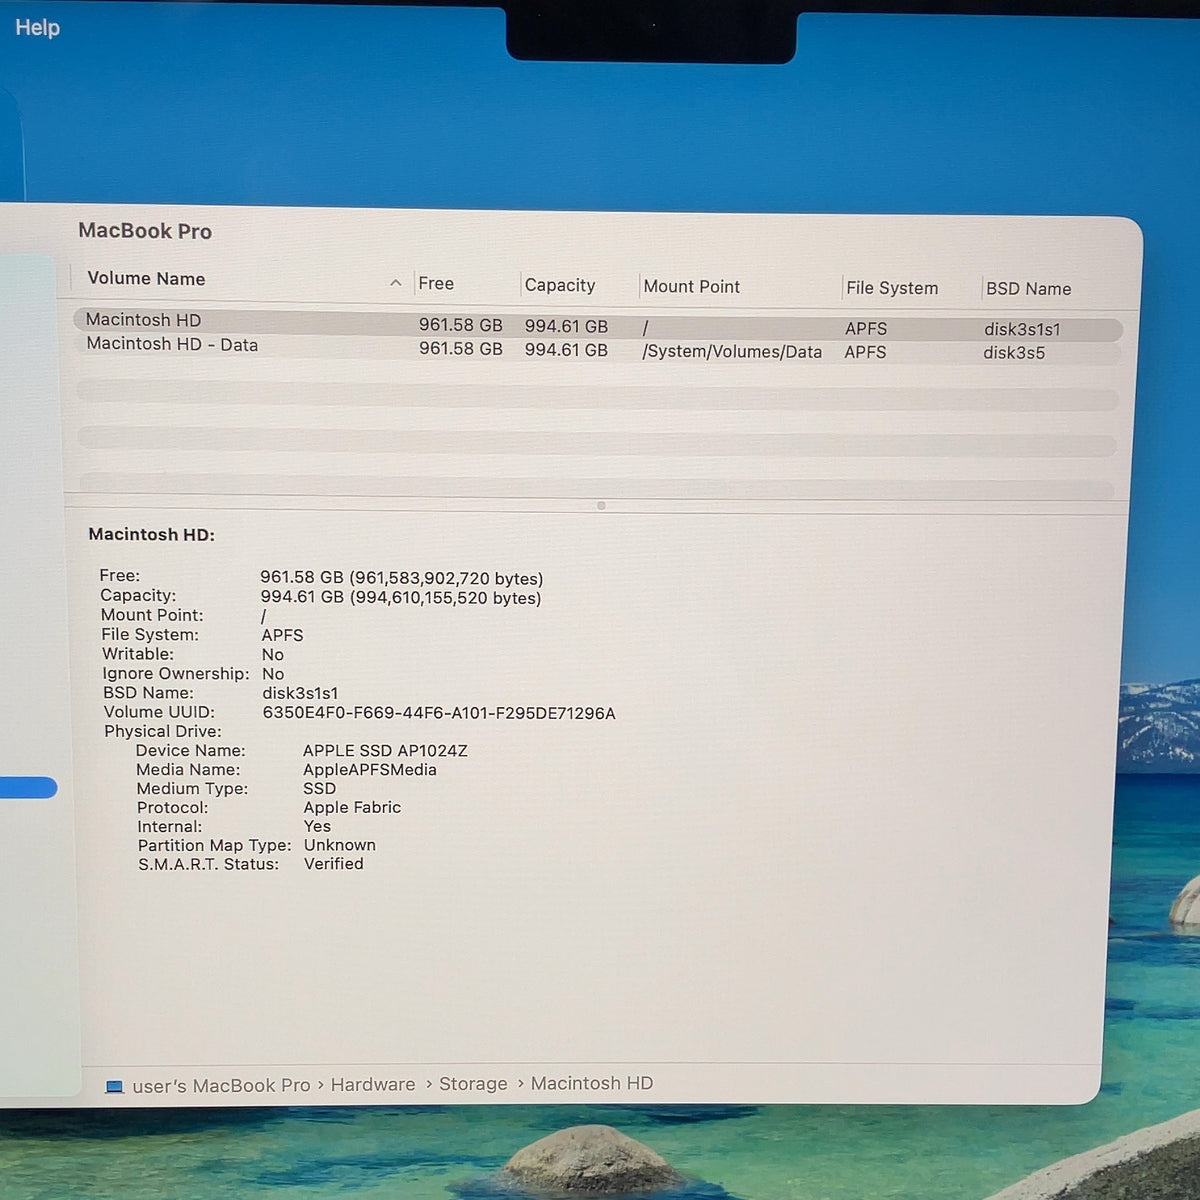Click Macintosh HD in the path bar
1200x1200 pixels.
tap(592, 1083)
